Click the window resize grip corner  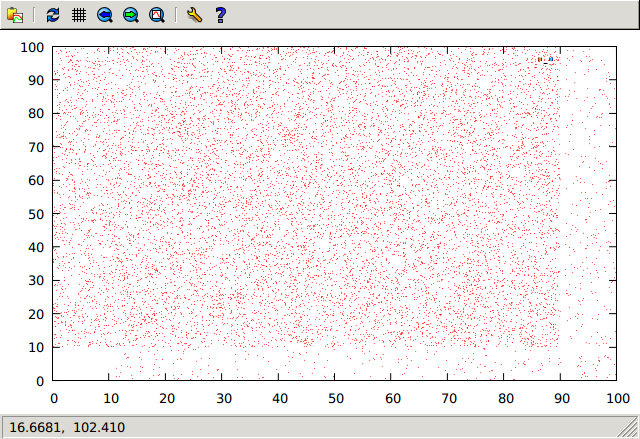click(x=629, y=428)
